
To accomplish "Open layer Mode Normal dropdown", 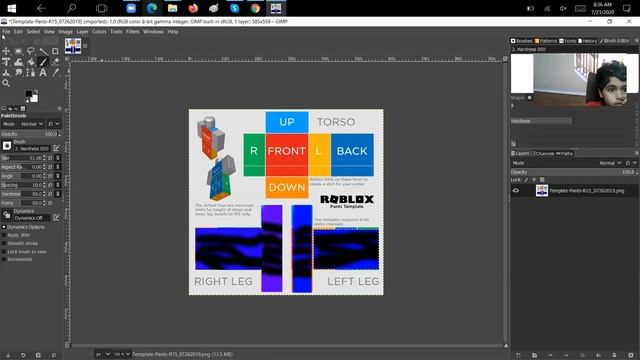I will click(610, 163).
